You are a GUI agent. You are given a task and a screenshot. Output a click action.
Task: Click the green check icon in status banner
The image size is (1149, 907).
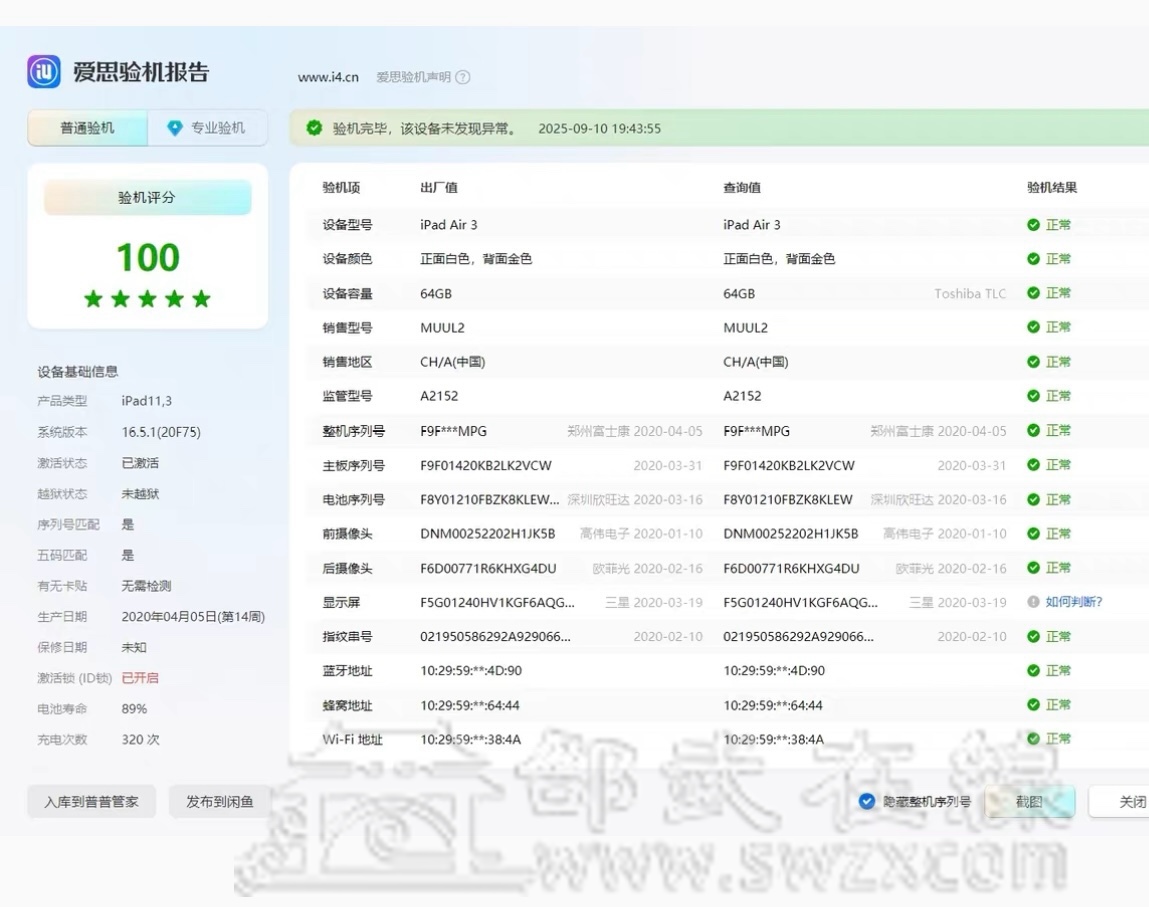point(314,128)
